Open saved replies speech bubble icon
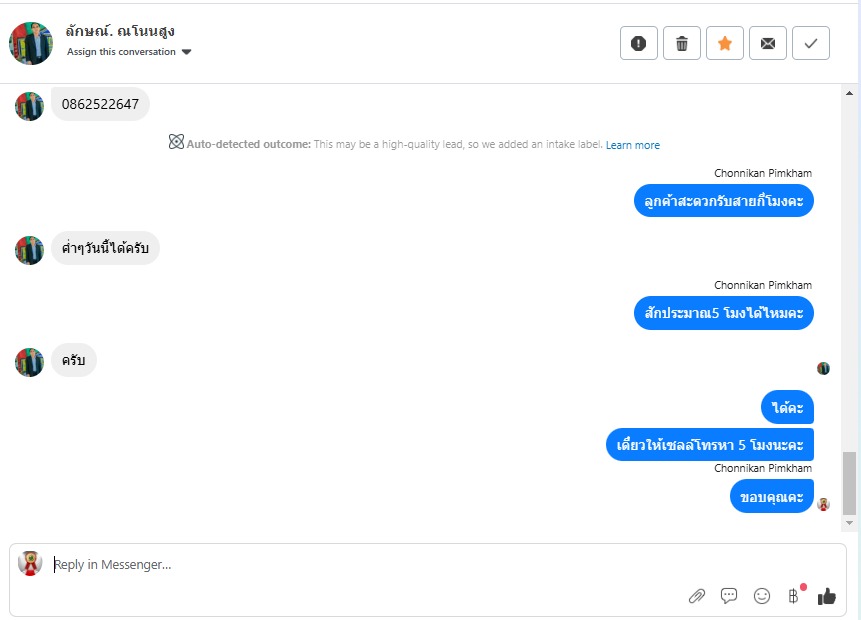 pos(729,596)
